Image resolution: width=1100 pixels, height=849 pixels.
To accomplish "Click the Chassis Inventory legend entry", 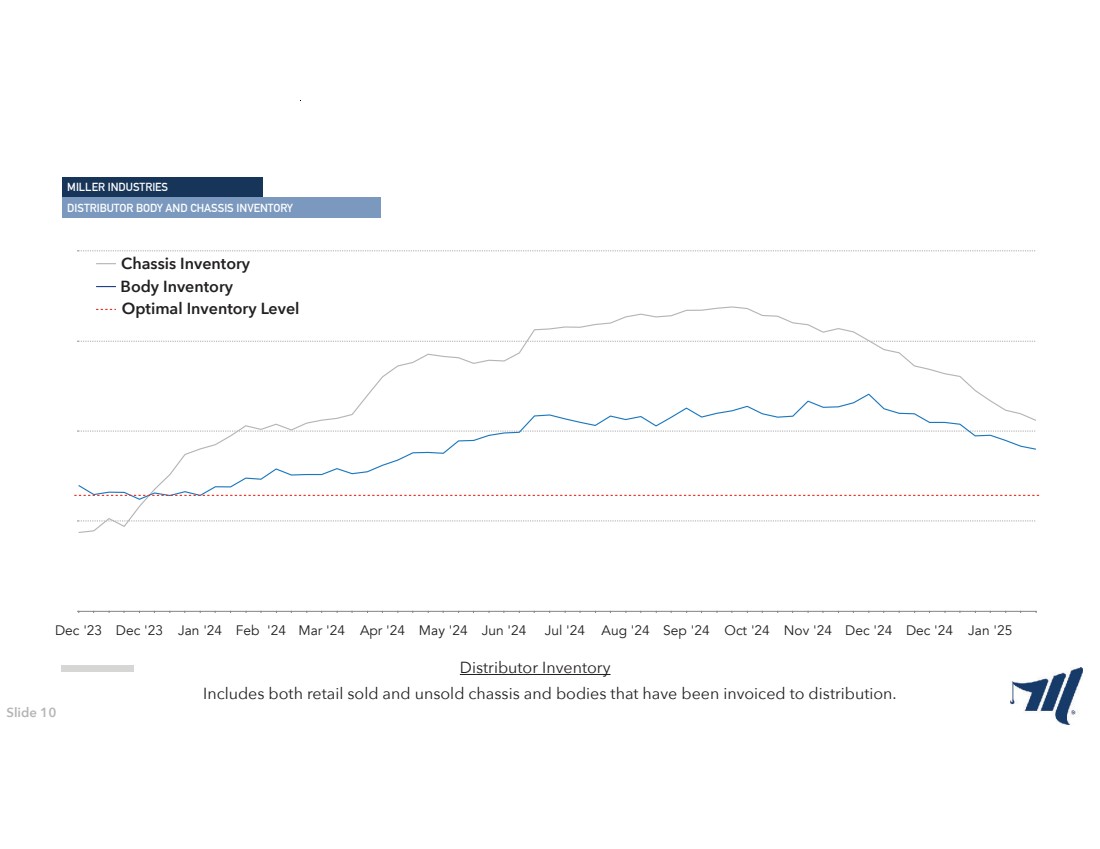I will [185, 264].
